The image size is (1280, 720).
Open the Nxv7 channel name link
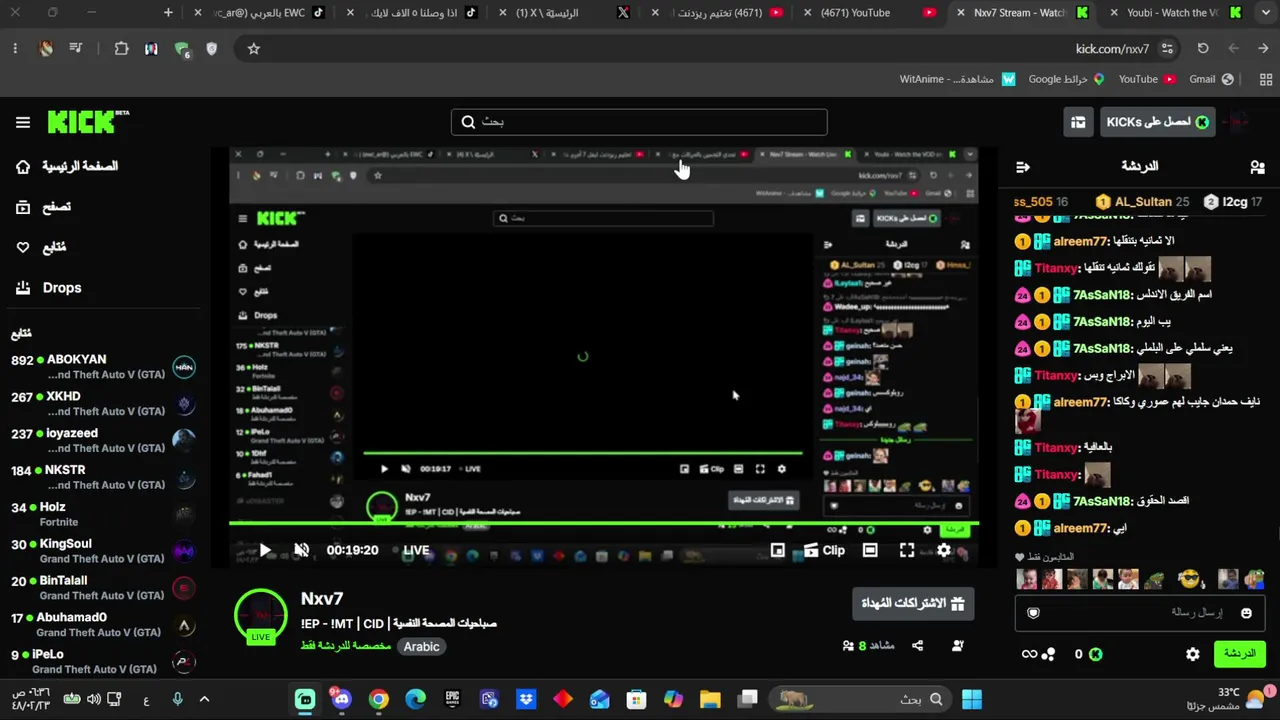click(x=322, y=598)
